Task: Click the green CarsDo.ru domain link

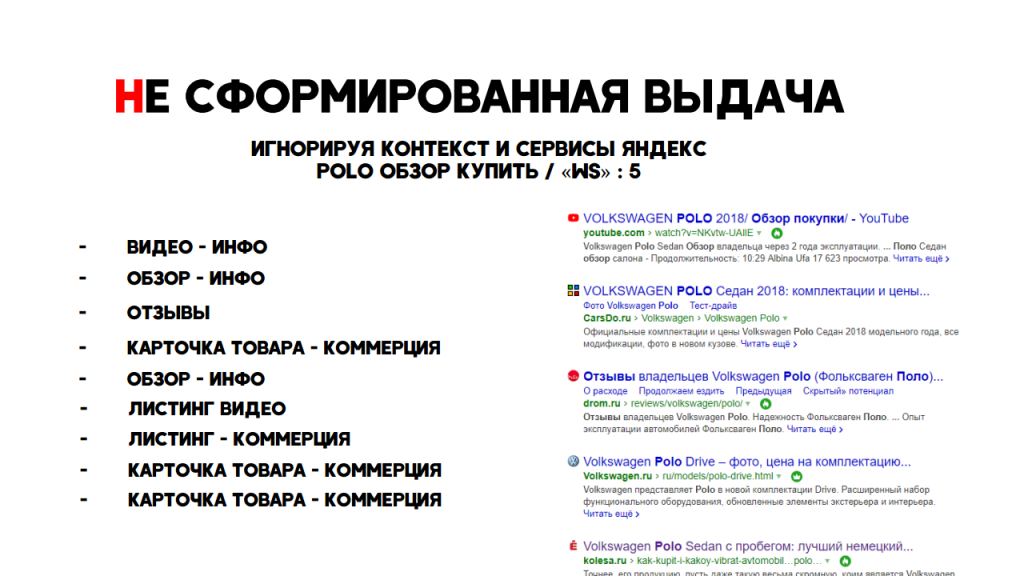Action: coord(607,319)
